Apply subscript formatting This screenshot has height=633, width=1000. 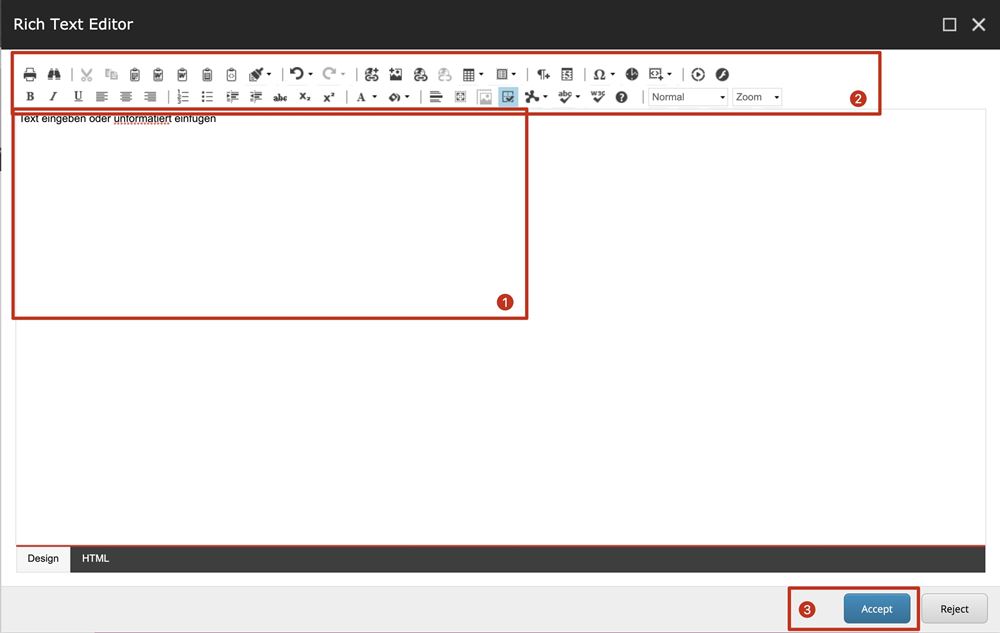pos(305,97)
